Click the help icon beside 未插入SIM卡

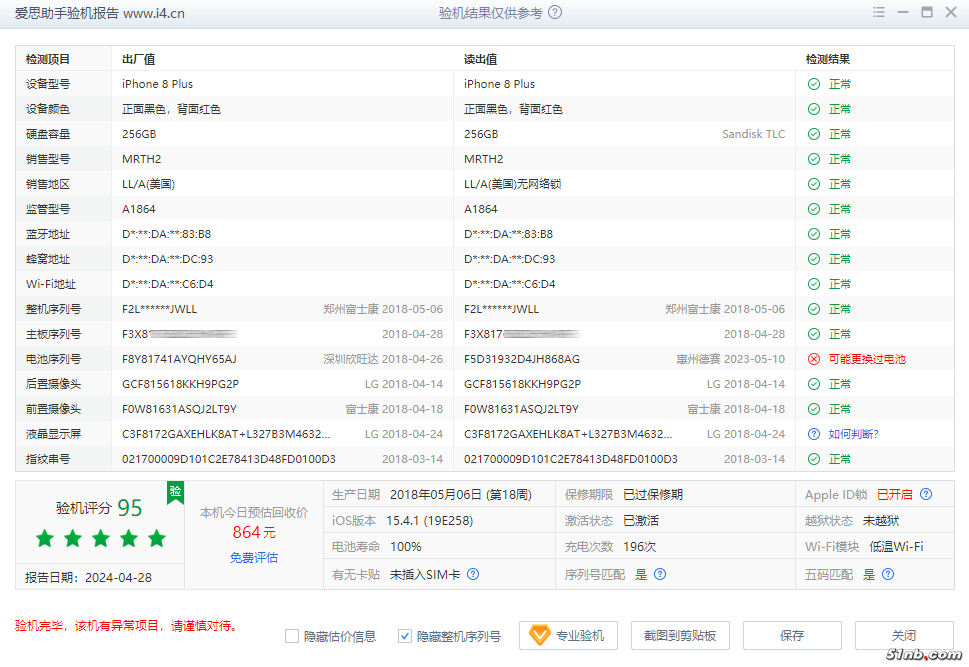tap(473, 574)
